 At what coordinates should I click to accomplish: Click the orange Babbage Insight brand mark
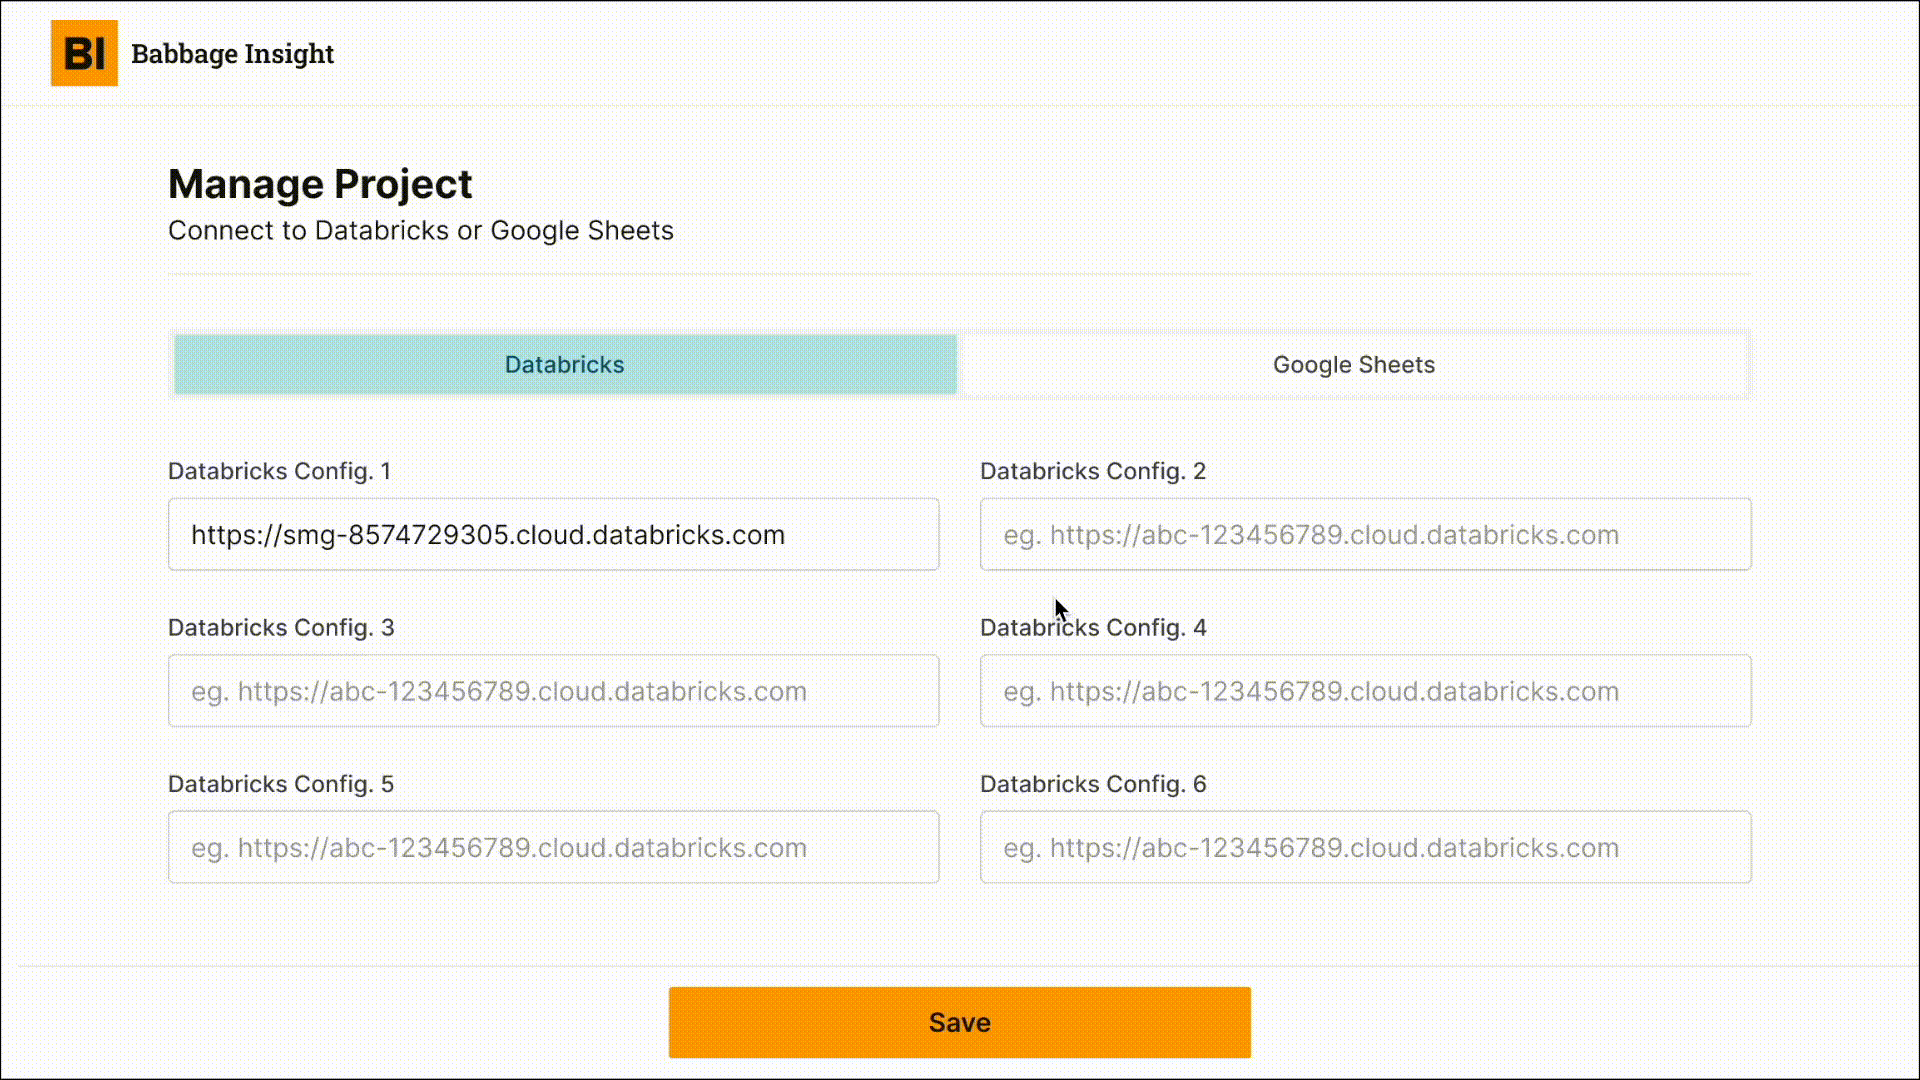pos(84,54)
